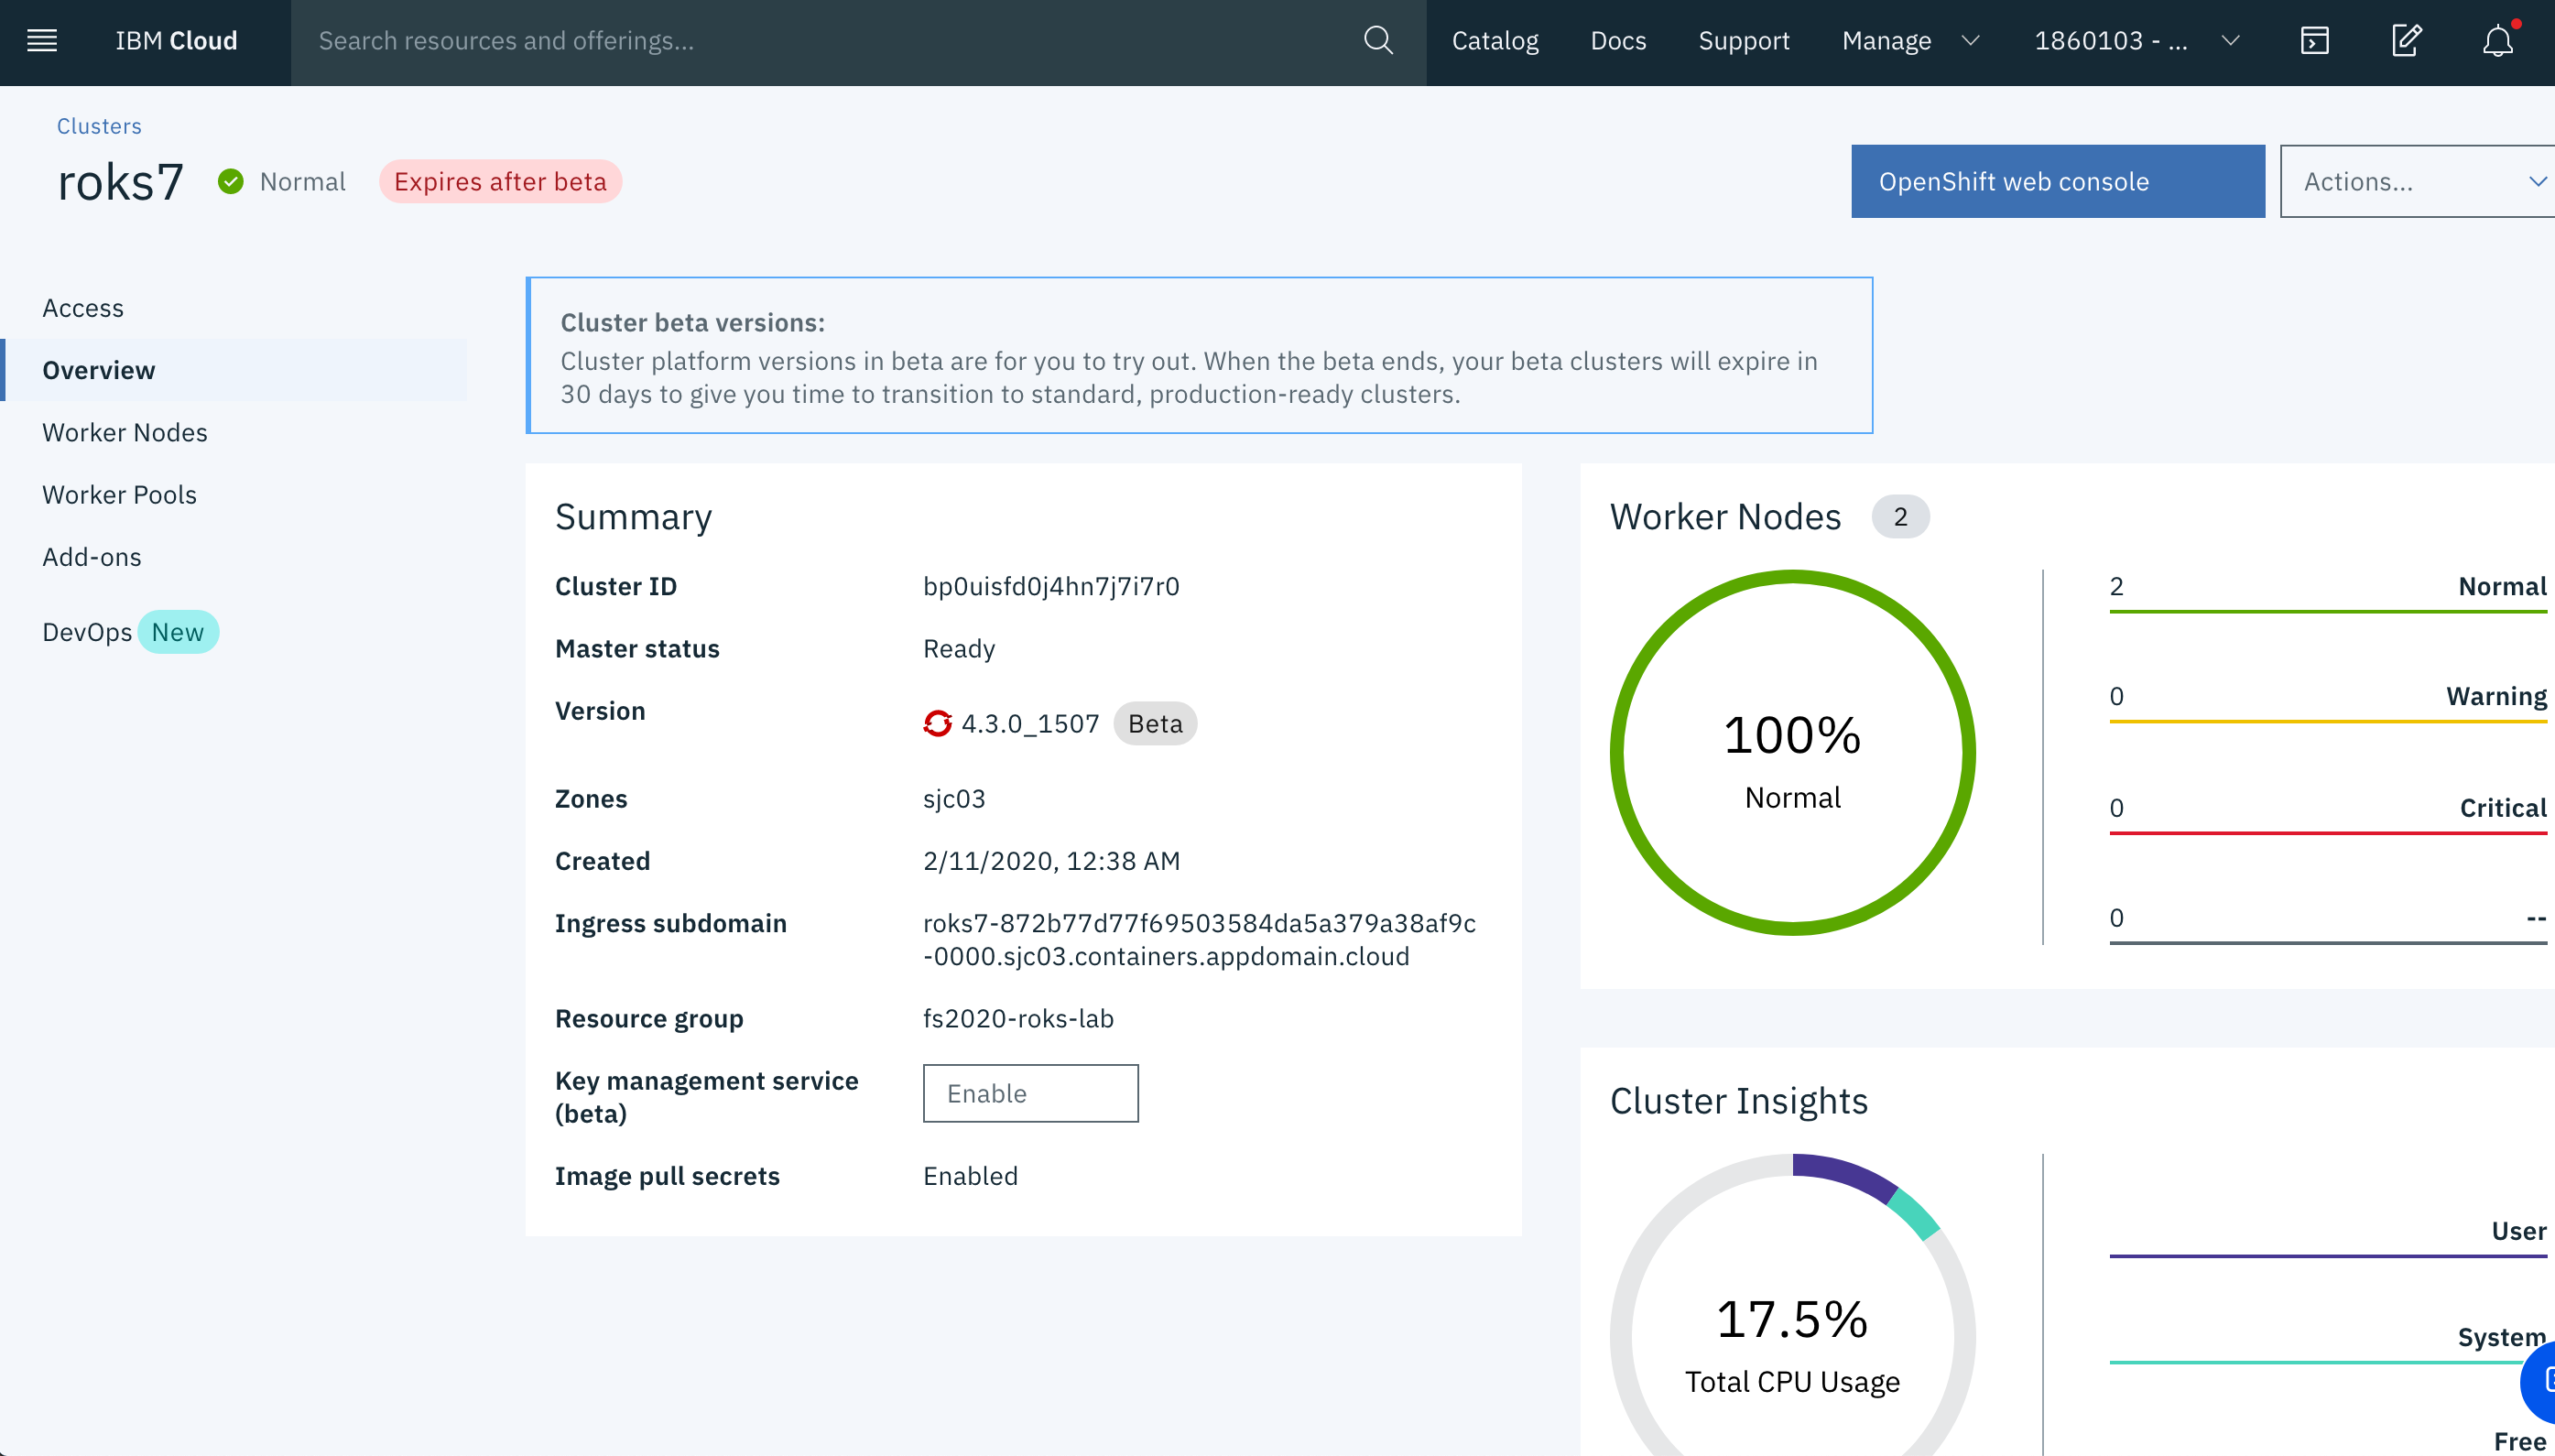Click the purple User usage bar

tap(2328, 1256)
